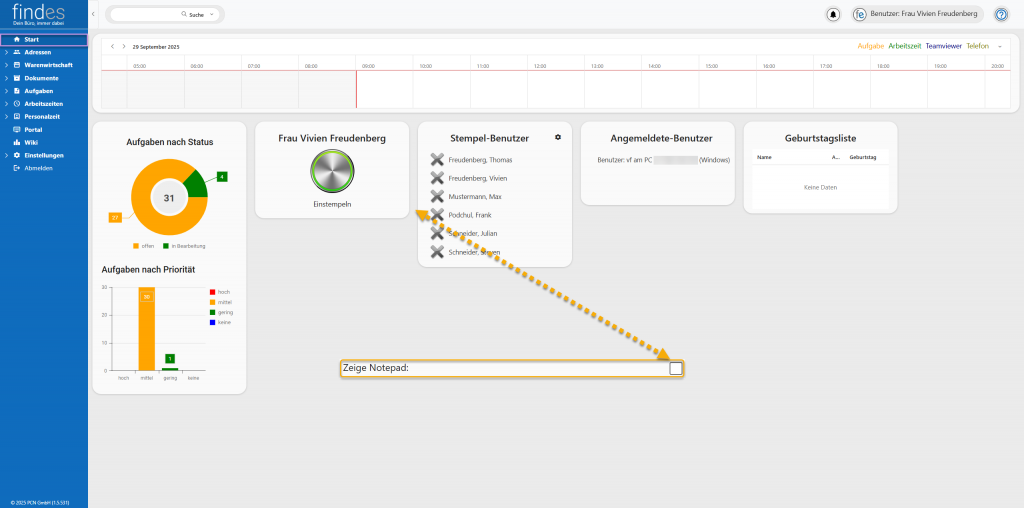1024x508 pixels.
Task: Open the Benutzer Frau Vivien Freudenberg button
Action: click(x=915, y=14)
